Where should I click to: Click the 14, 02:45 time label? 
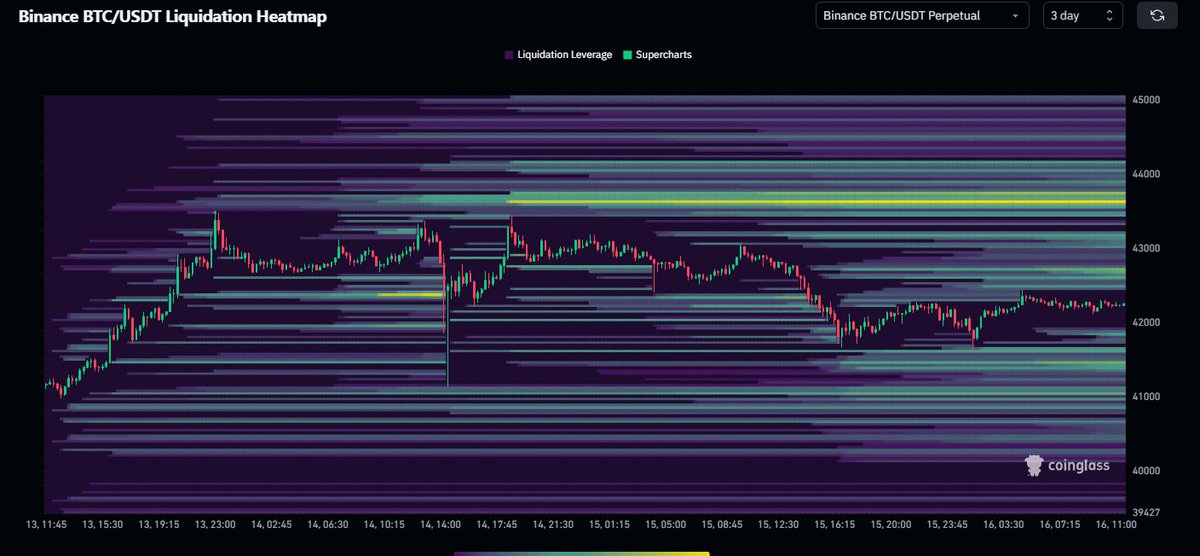click(x=273, y=524)
